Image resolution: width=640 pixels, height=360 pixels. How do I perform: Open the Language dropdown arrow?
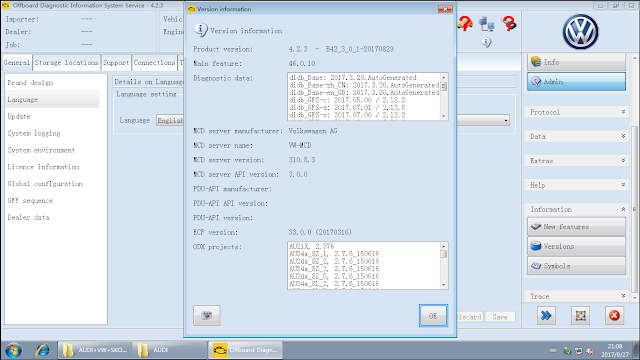tap(506, 120)
